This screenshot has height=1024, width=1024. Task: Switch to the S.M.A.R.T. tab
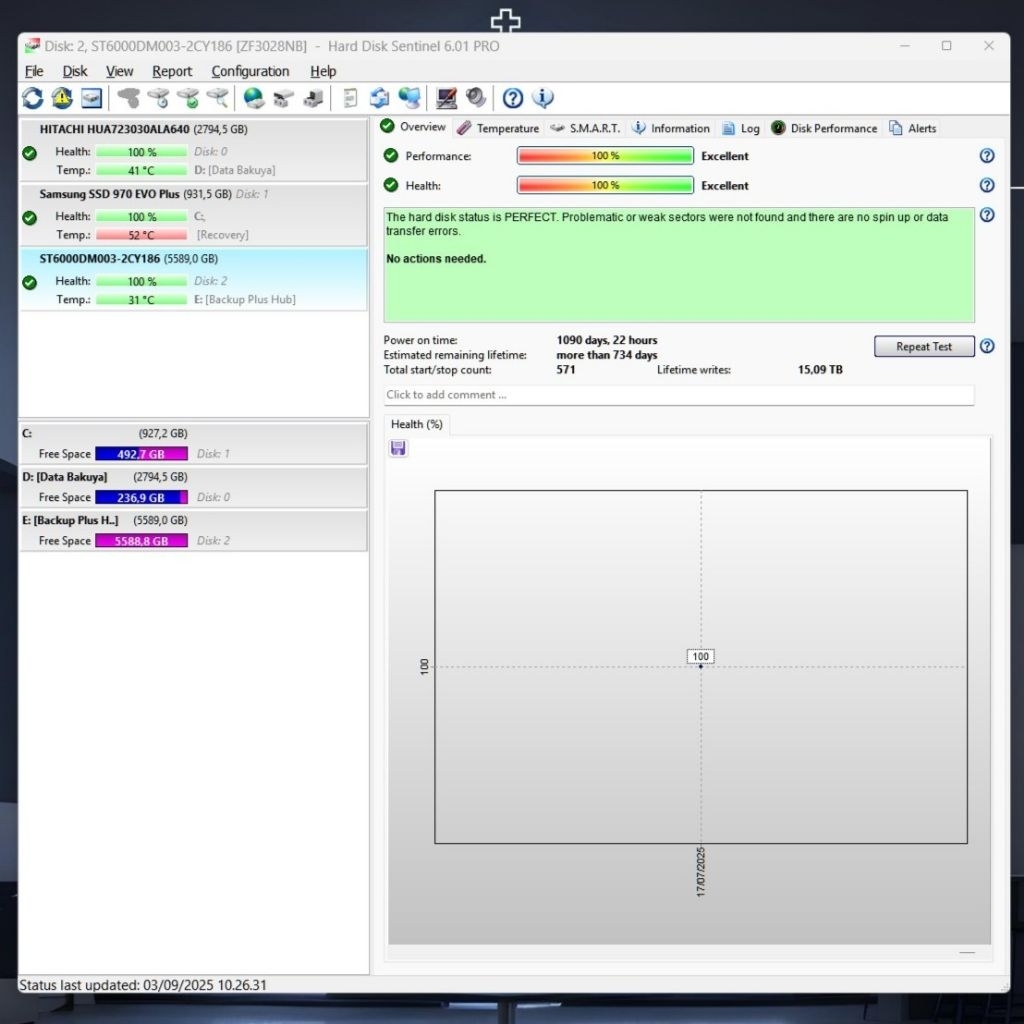(x=585, y=128)
